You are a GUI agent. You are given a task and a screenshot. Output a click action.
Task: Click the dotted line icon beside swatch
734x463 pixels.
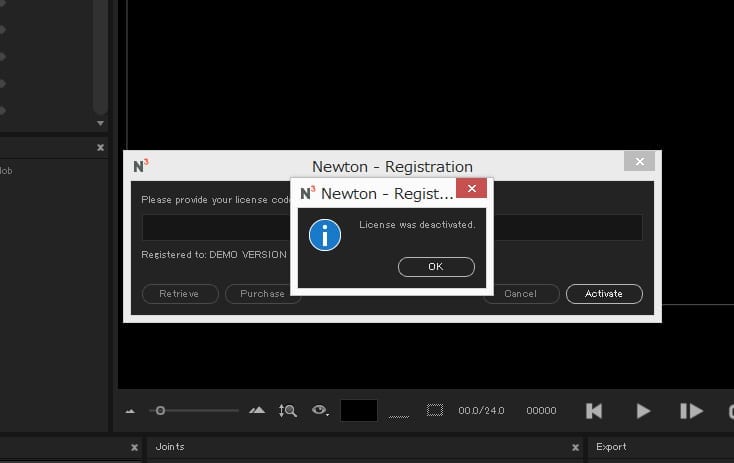click(399, 416)
